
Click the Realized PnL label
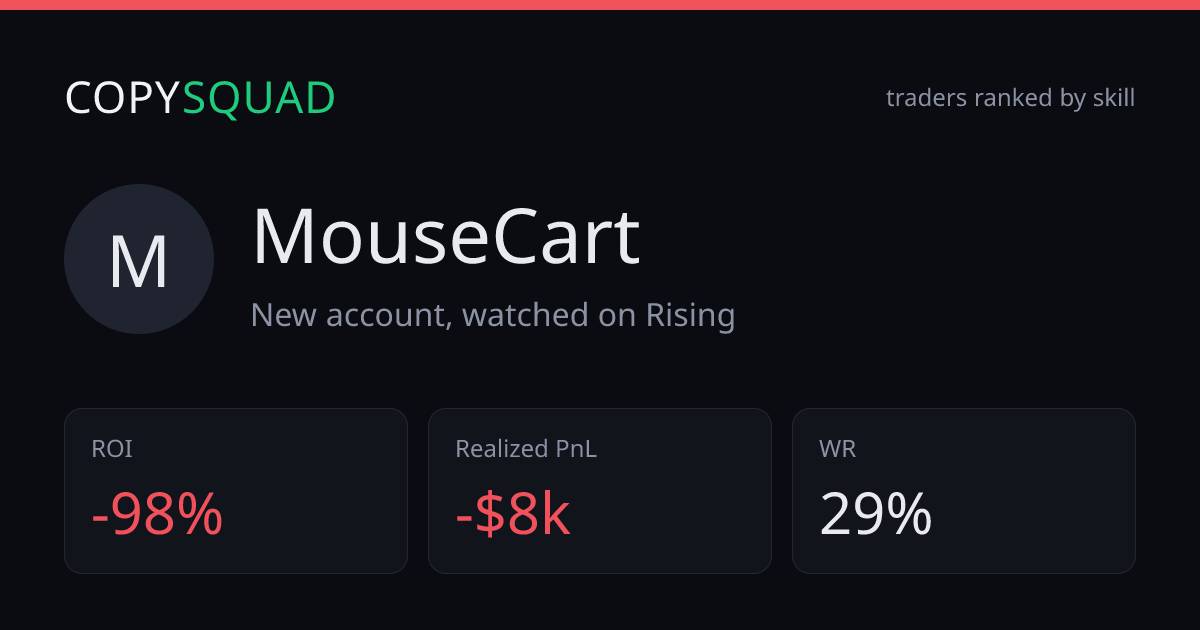tap(526, 449)
